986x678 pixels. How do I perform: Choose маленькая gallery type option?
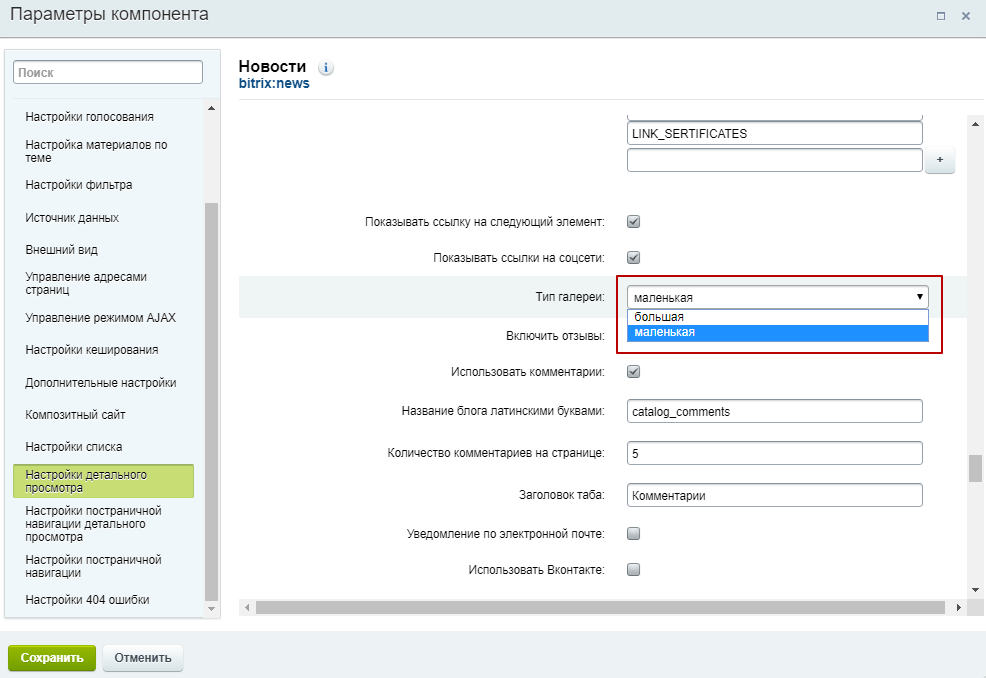click(777, 333)
